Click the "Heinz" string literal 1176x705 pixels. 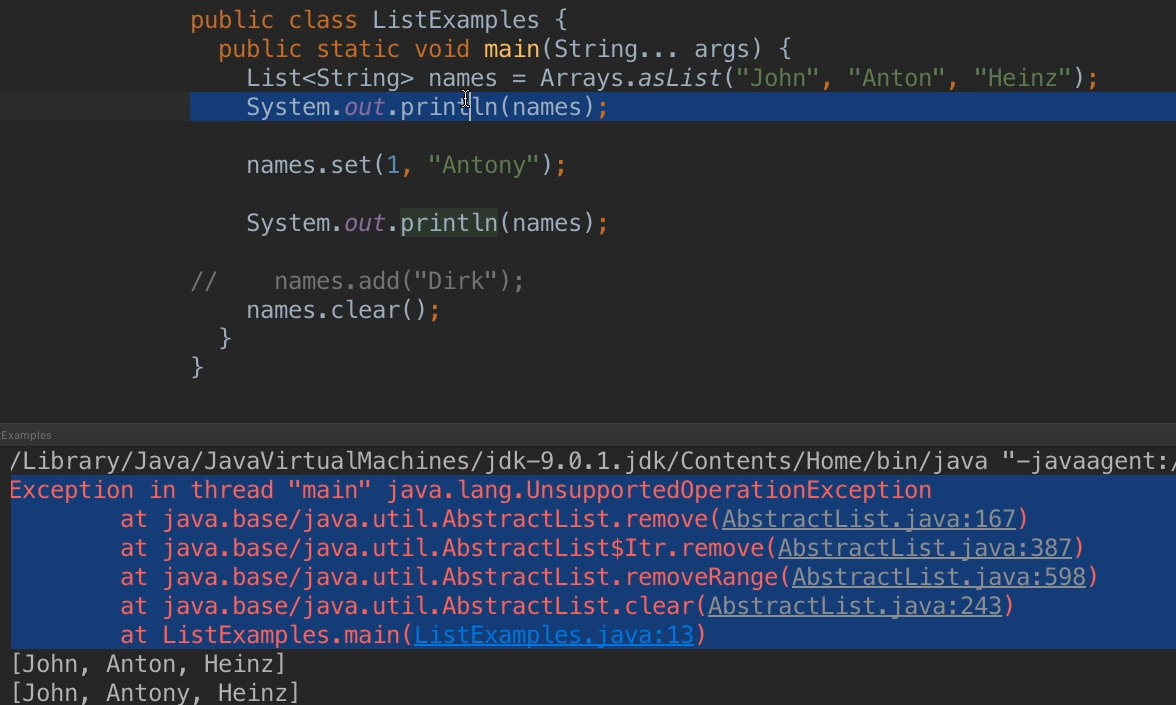coord(1023,78)
